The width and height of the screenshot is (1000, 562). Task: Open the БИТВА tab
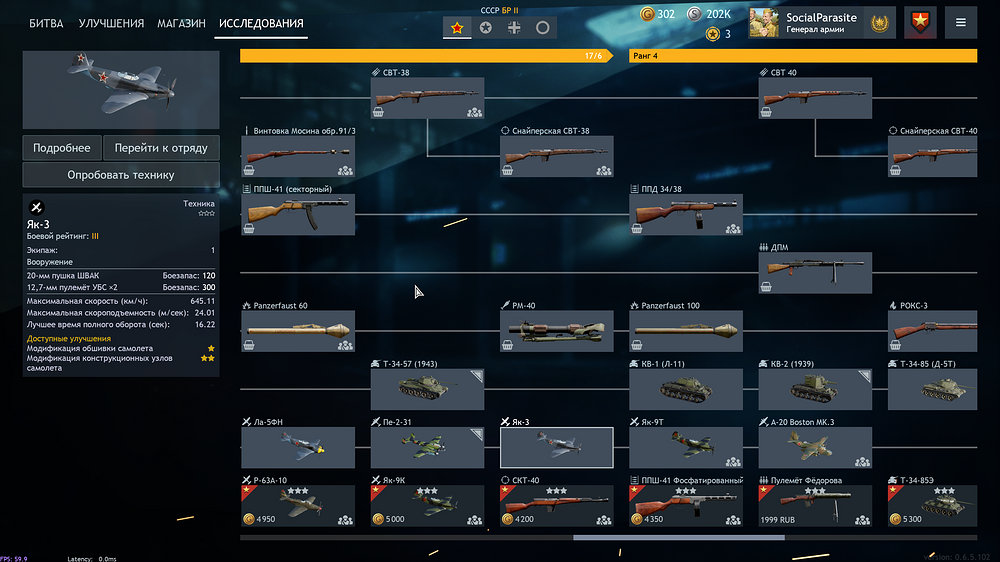click(46, 24)
